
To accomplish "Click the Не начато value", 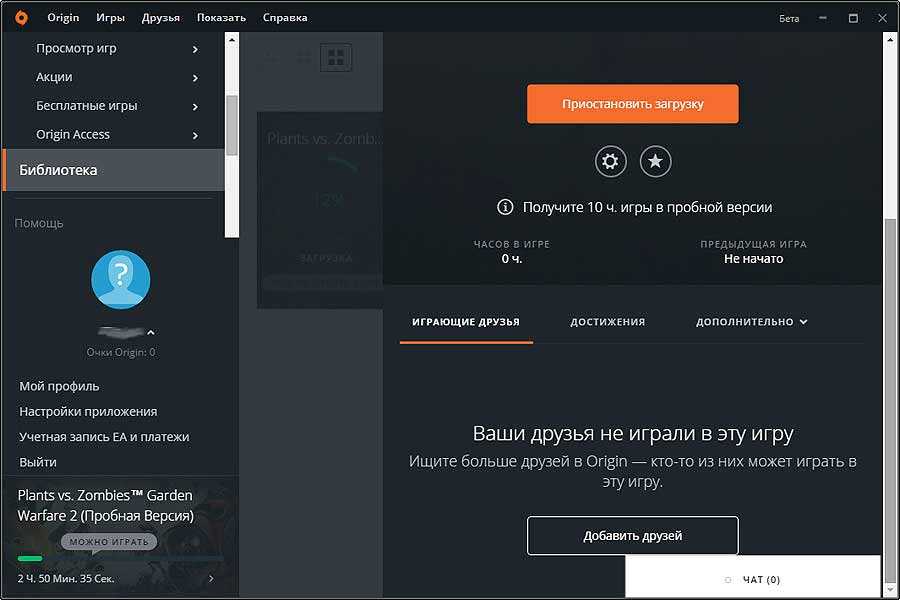I will 753,258.
